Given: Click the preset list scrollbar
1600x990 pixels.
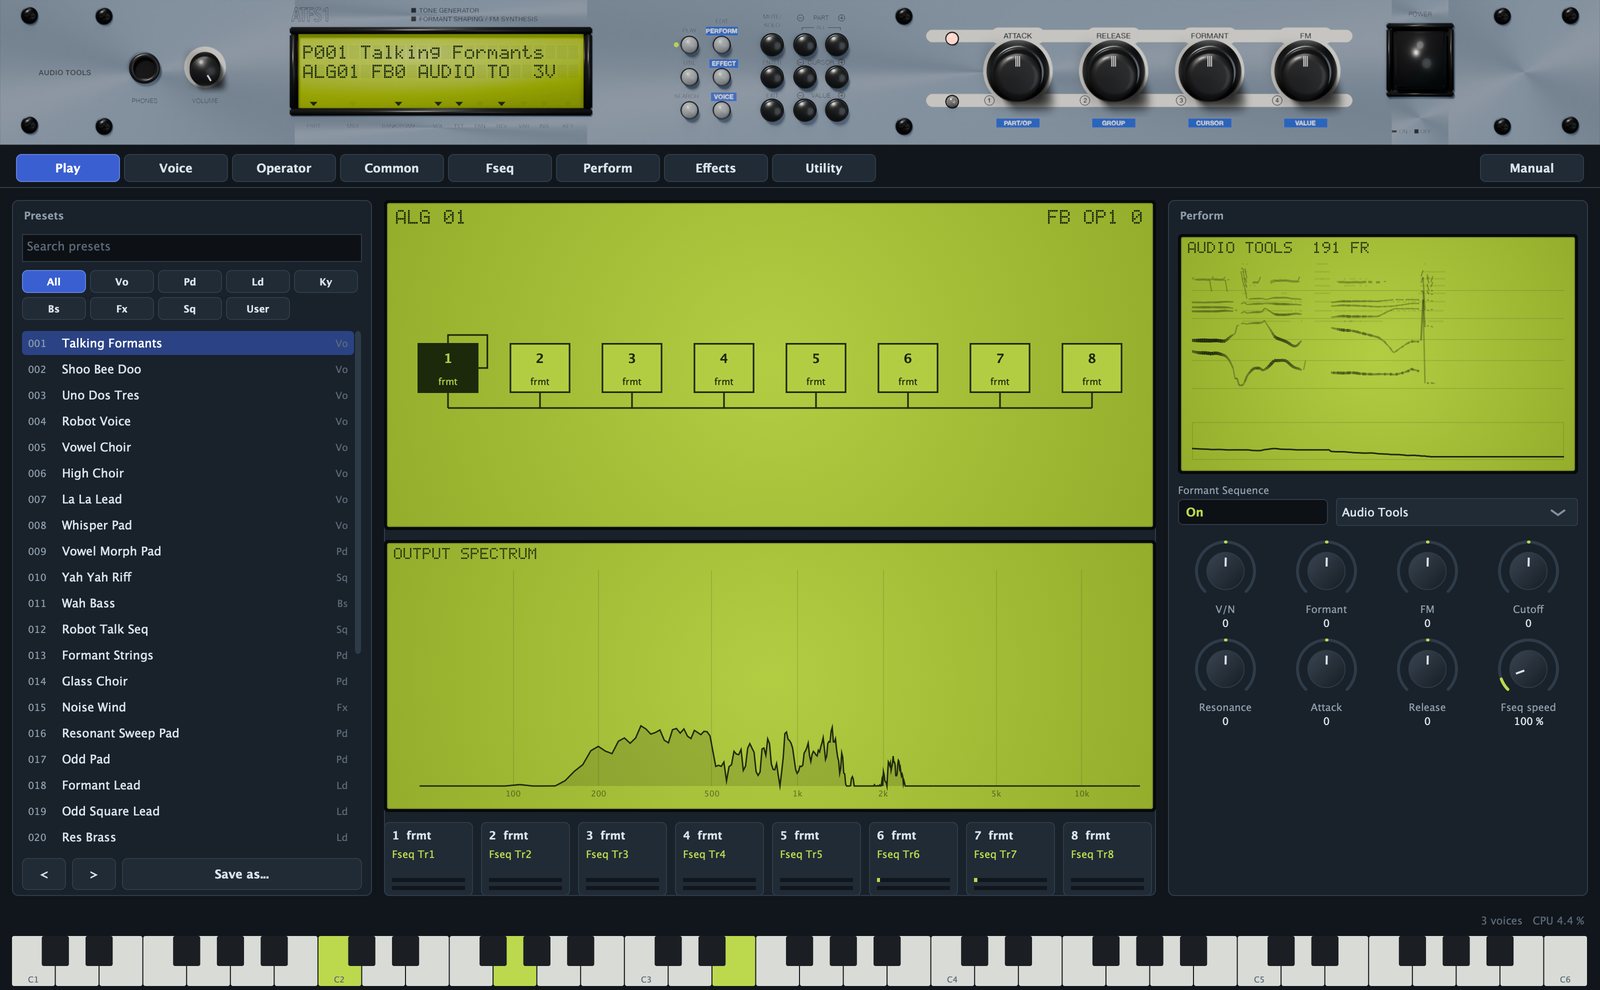Looking at the screenshot, I should tap(358, 492).
